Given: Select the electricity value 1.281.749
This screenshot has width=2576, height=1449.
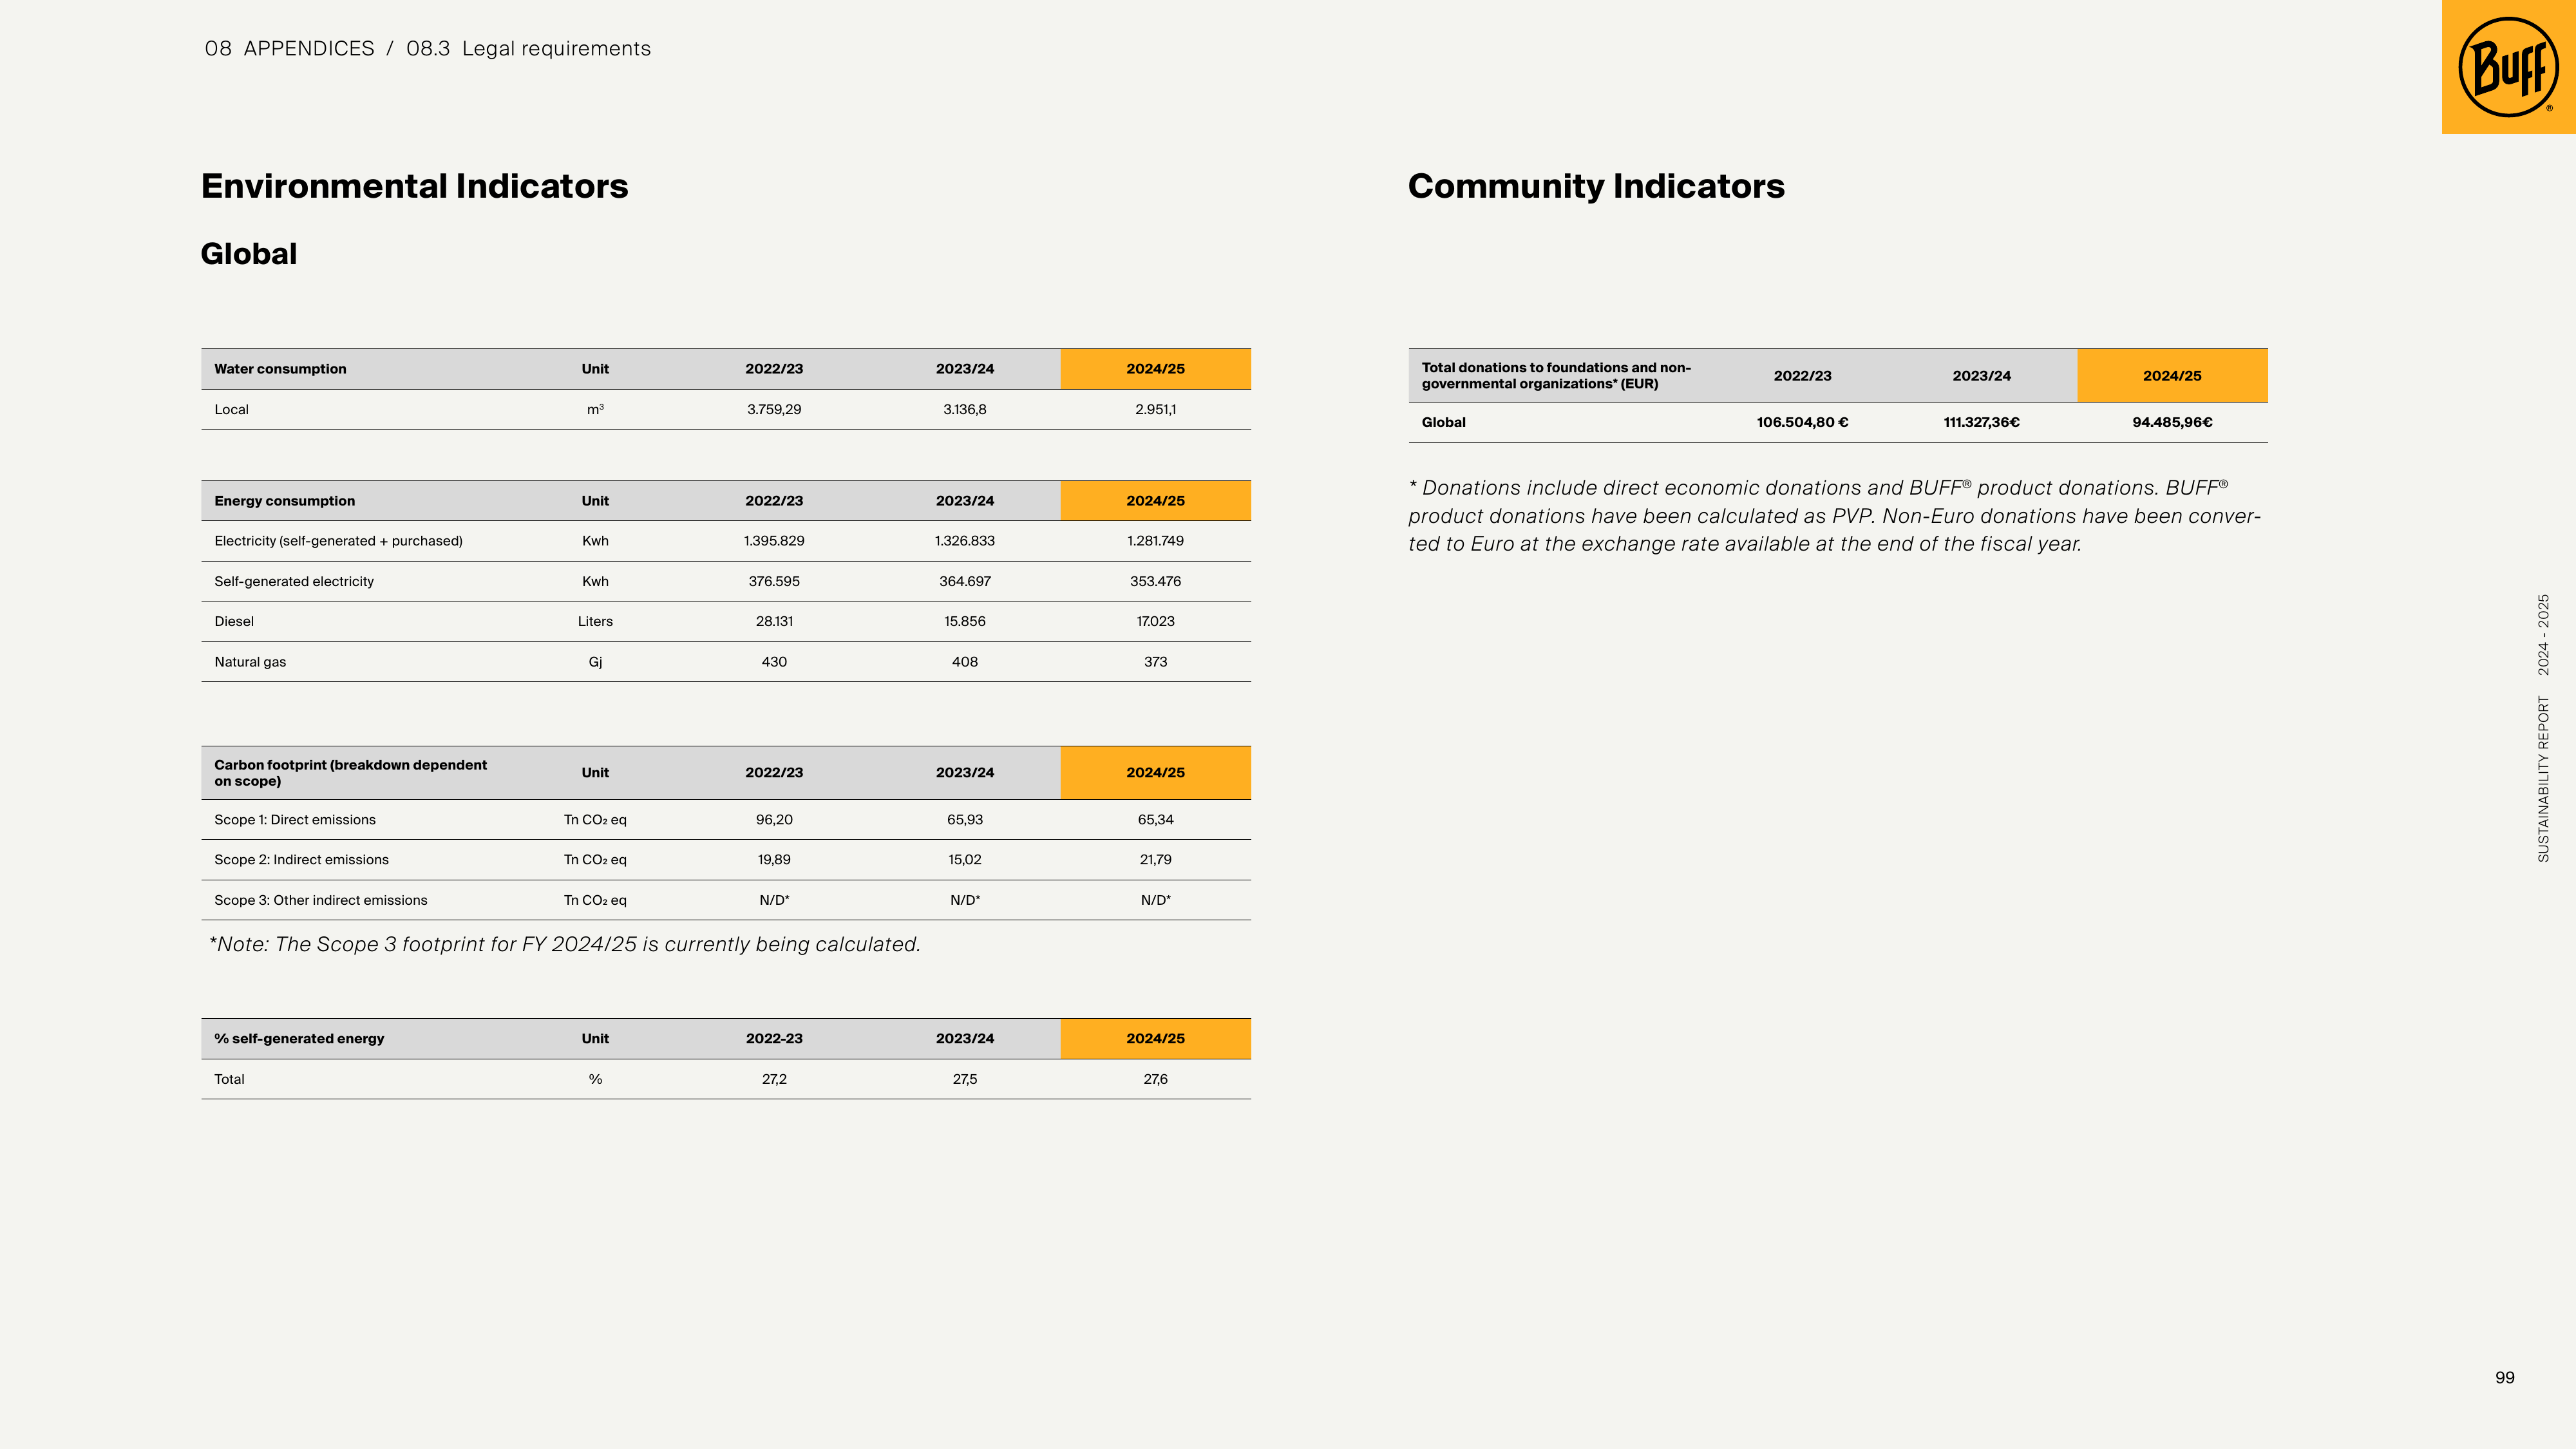Looking at the screenshot, I should click(1155, 541).
